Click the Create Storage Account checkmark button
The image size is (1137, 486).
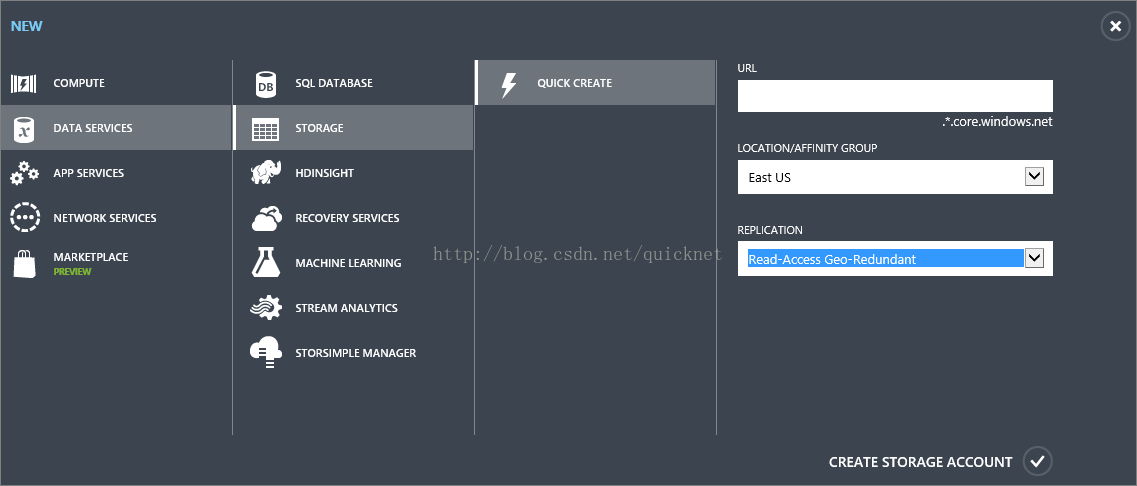pyautogui.click(x=1038, y=461)
